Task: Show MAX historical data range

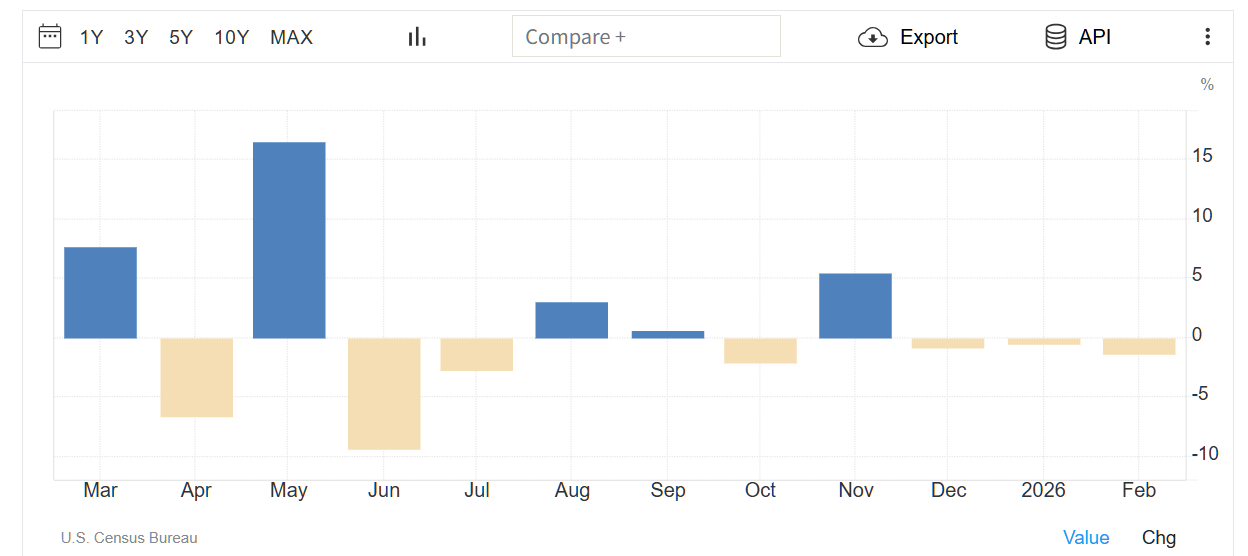Action: click(x=291, y=38)
